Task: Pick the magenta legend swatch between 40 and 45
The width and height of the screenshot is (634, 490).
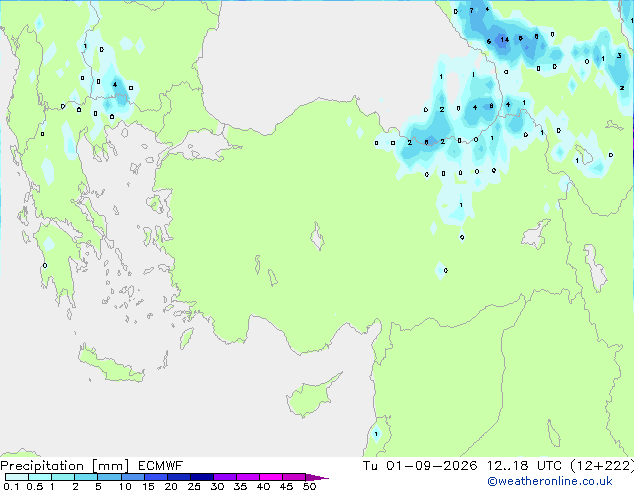Action: click(271, 477)
